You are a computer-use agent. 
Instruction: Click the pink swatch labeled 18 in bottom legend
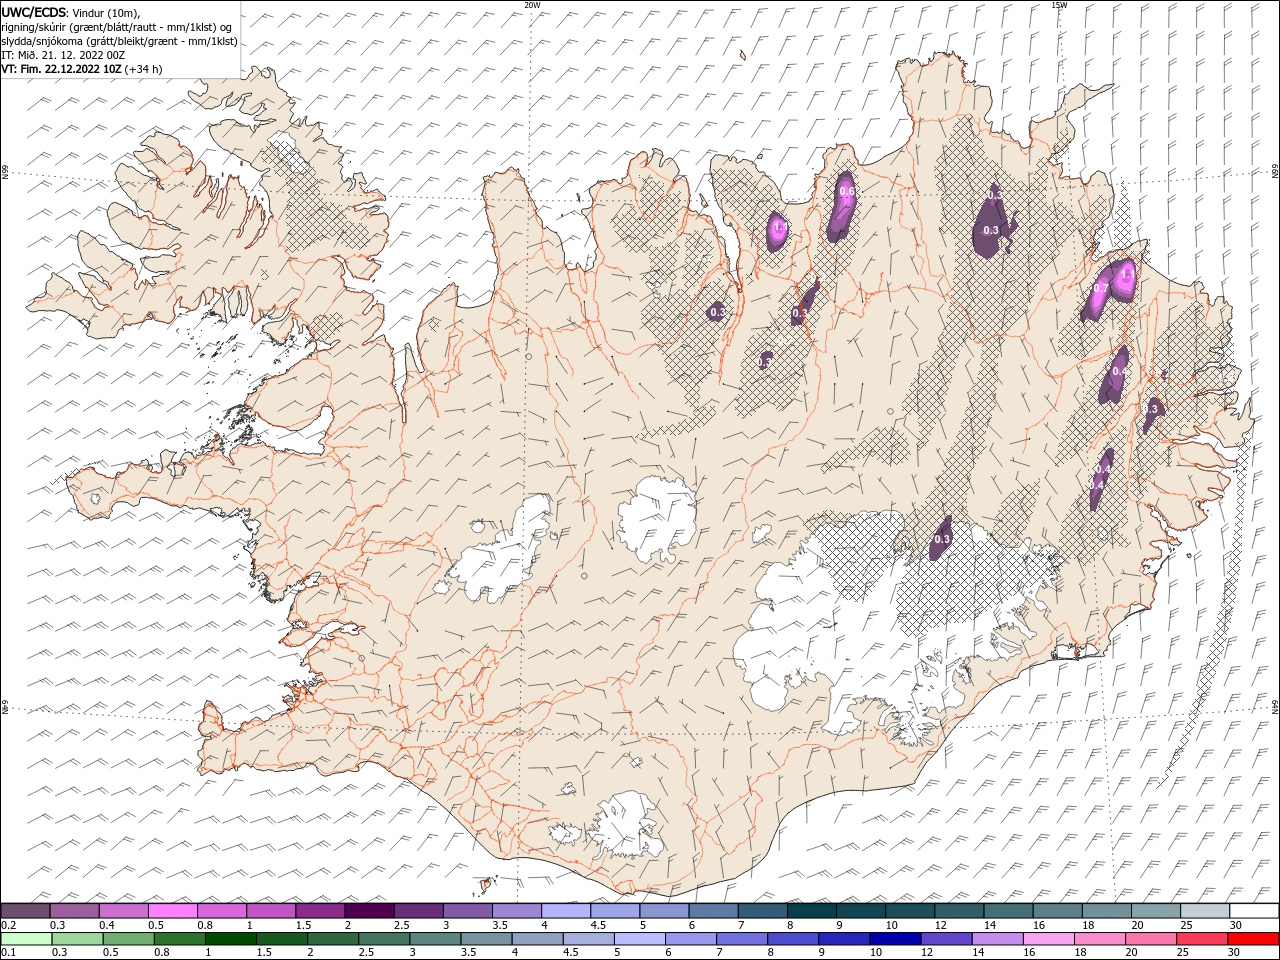pyautogui.click(x=1100, y=939)
